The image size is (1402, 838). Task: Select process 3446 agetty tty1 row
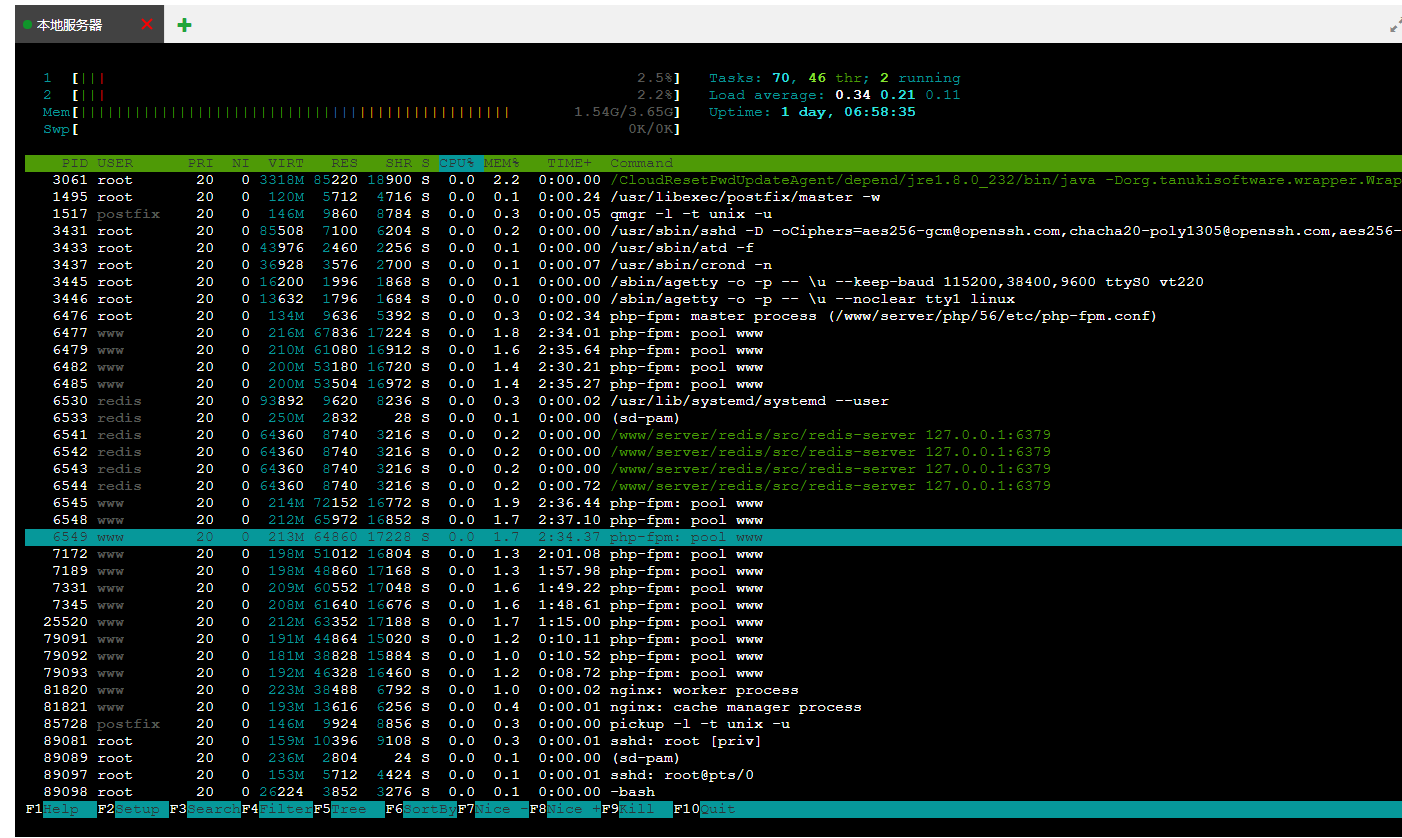(x=713, y=299)
